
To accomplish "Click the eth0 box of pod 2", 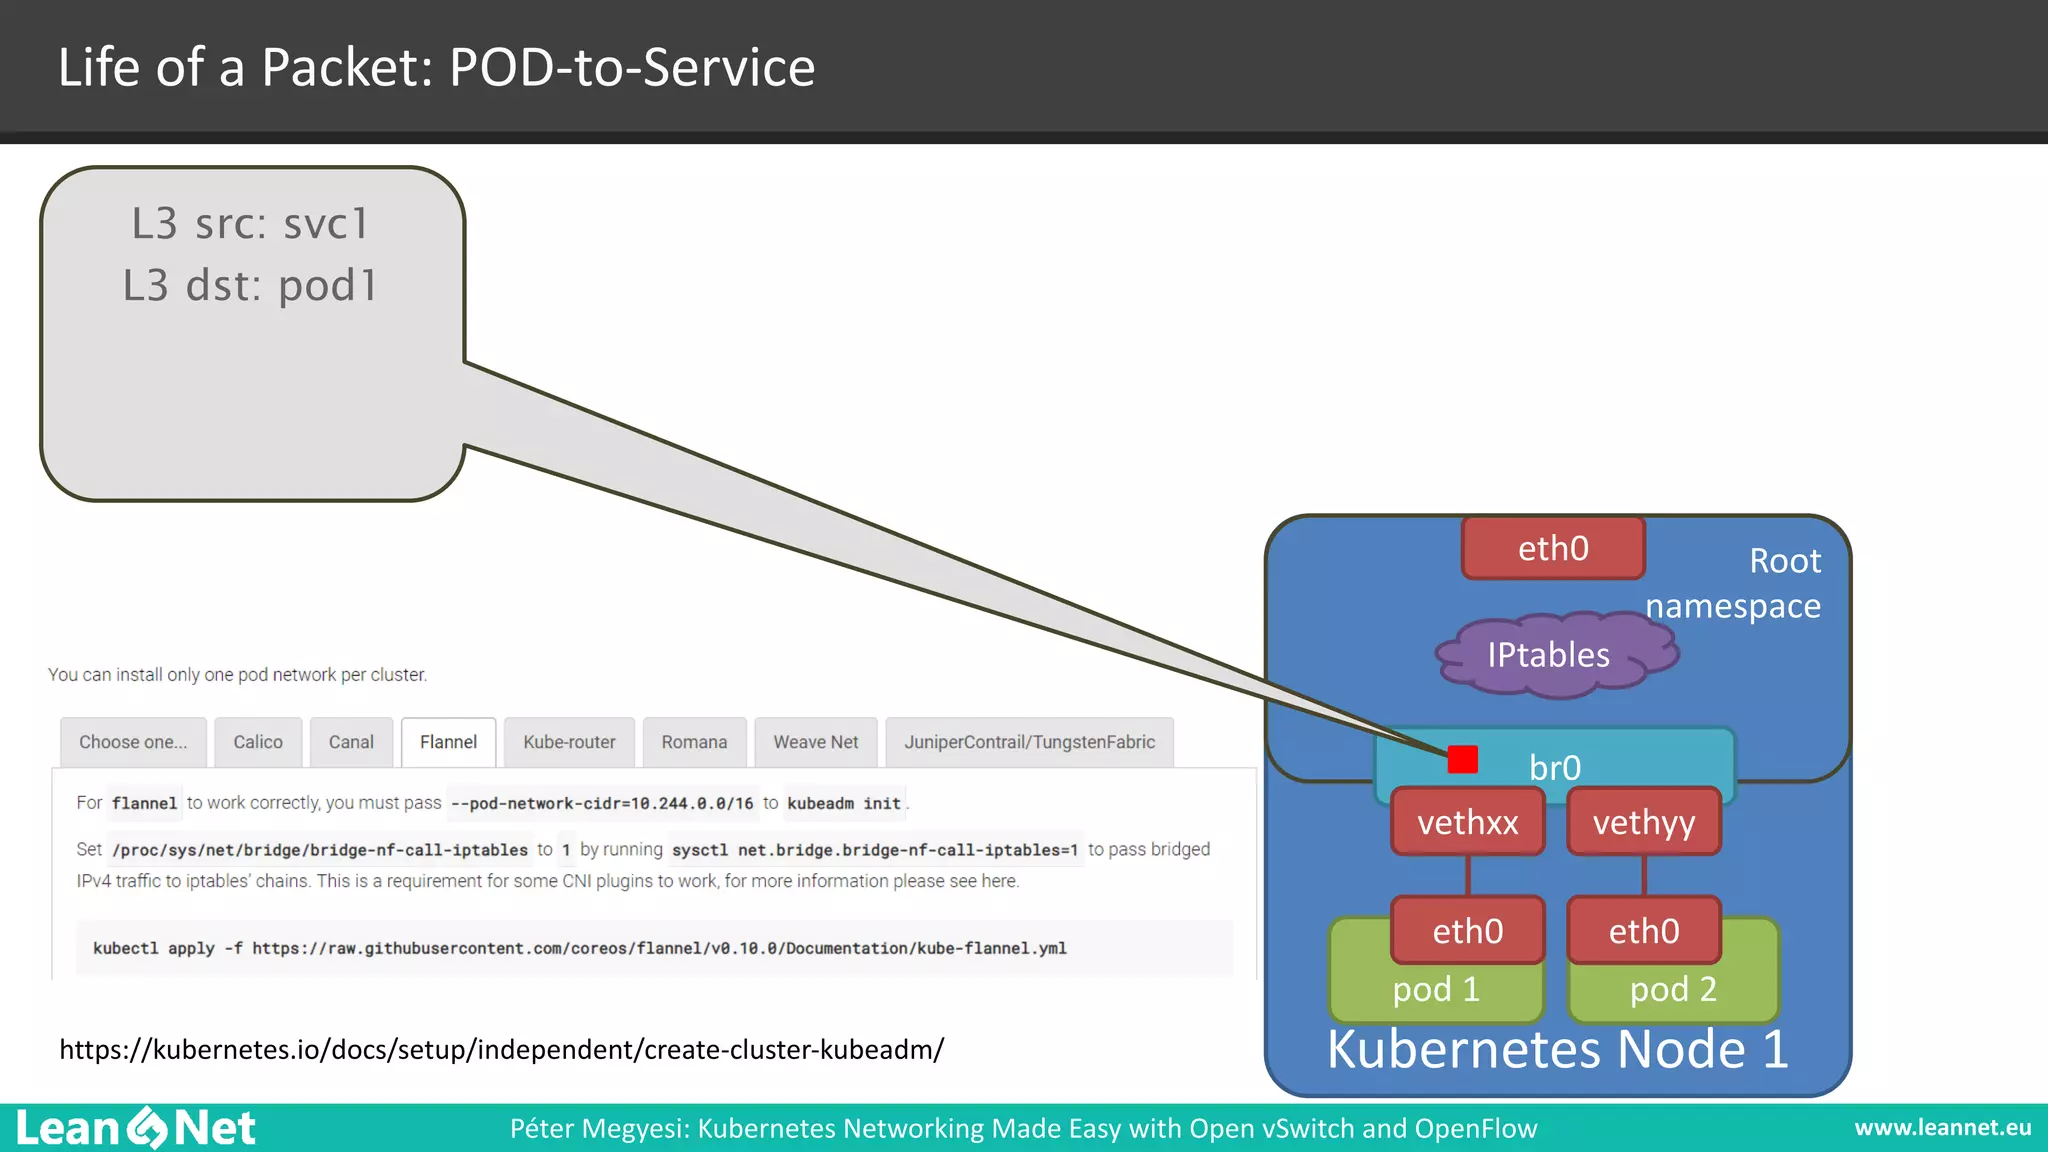I will [x=1644, y=930].
